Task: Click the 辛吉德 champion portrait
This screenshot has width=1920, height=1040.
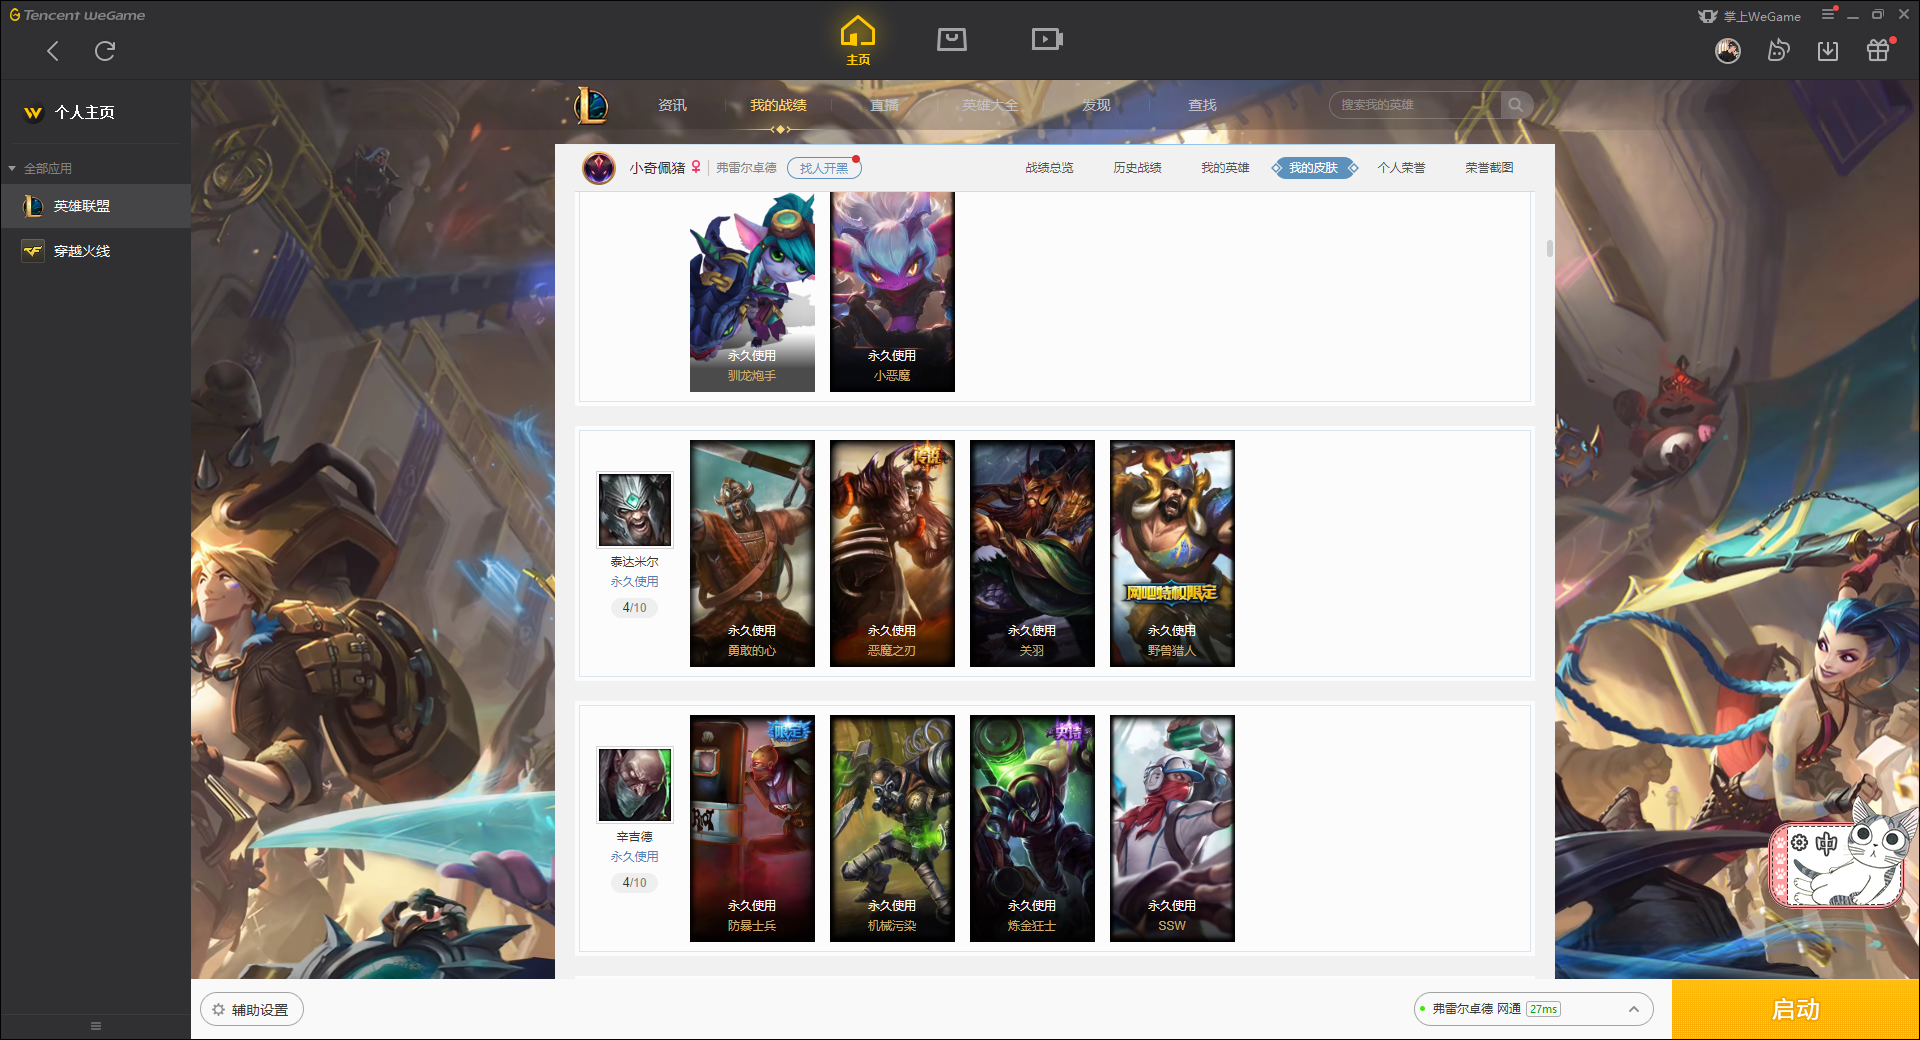Action: [634, 784]
